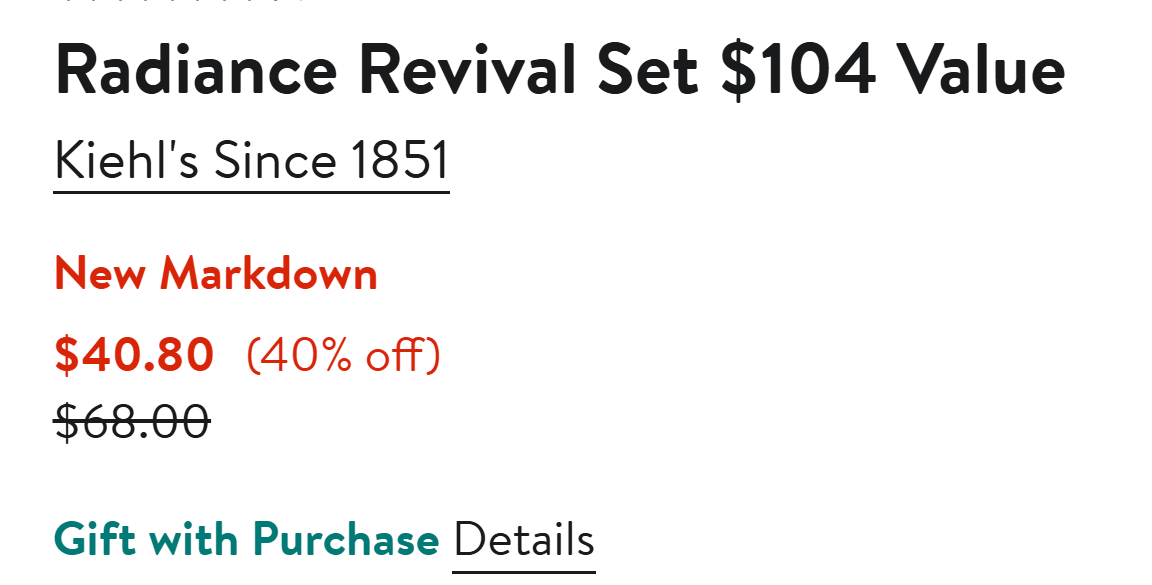Click the word off in the discount
Screen dimensions: 1152x585
[x=395, y=355]
